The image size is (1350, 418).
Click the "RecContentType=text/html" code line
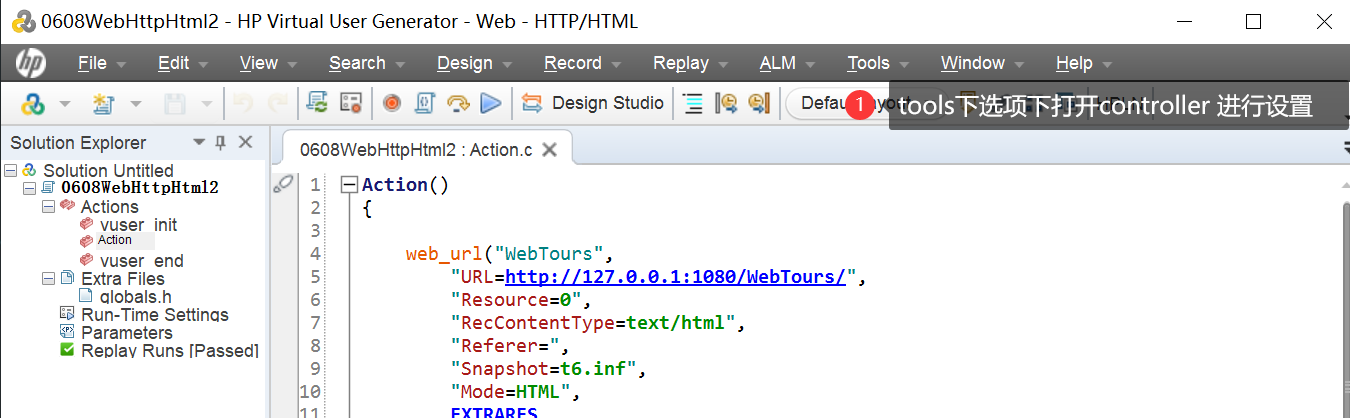(598, 323)
